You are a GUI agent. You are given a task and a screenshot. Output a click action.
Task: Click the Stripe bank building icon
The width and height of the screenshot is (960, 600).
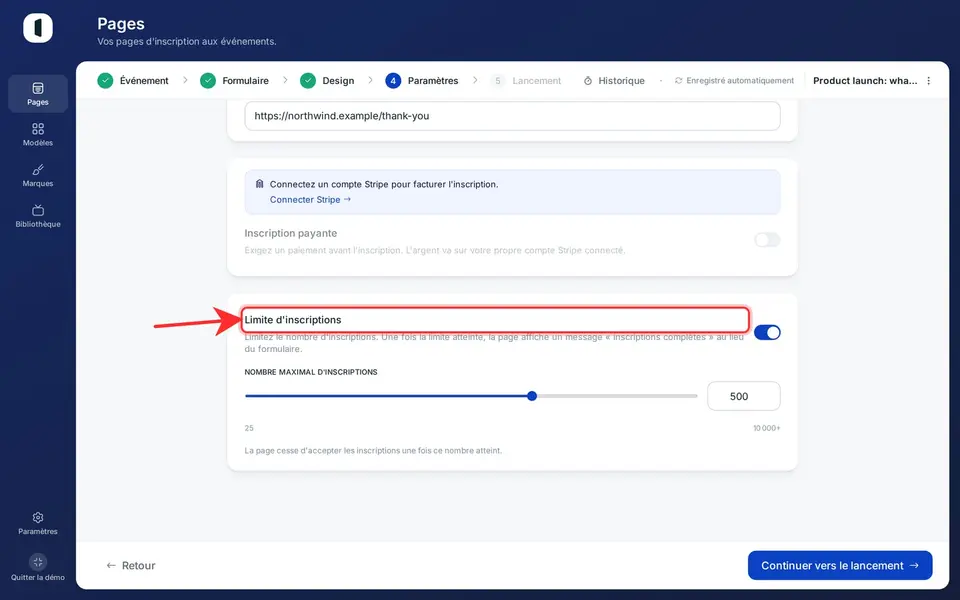(x=260, y=184)
